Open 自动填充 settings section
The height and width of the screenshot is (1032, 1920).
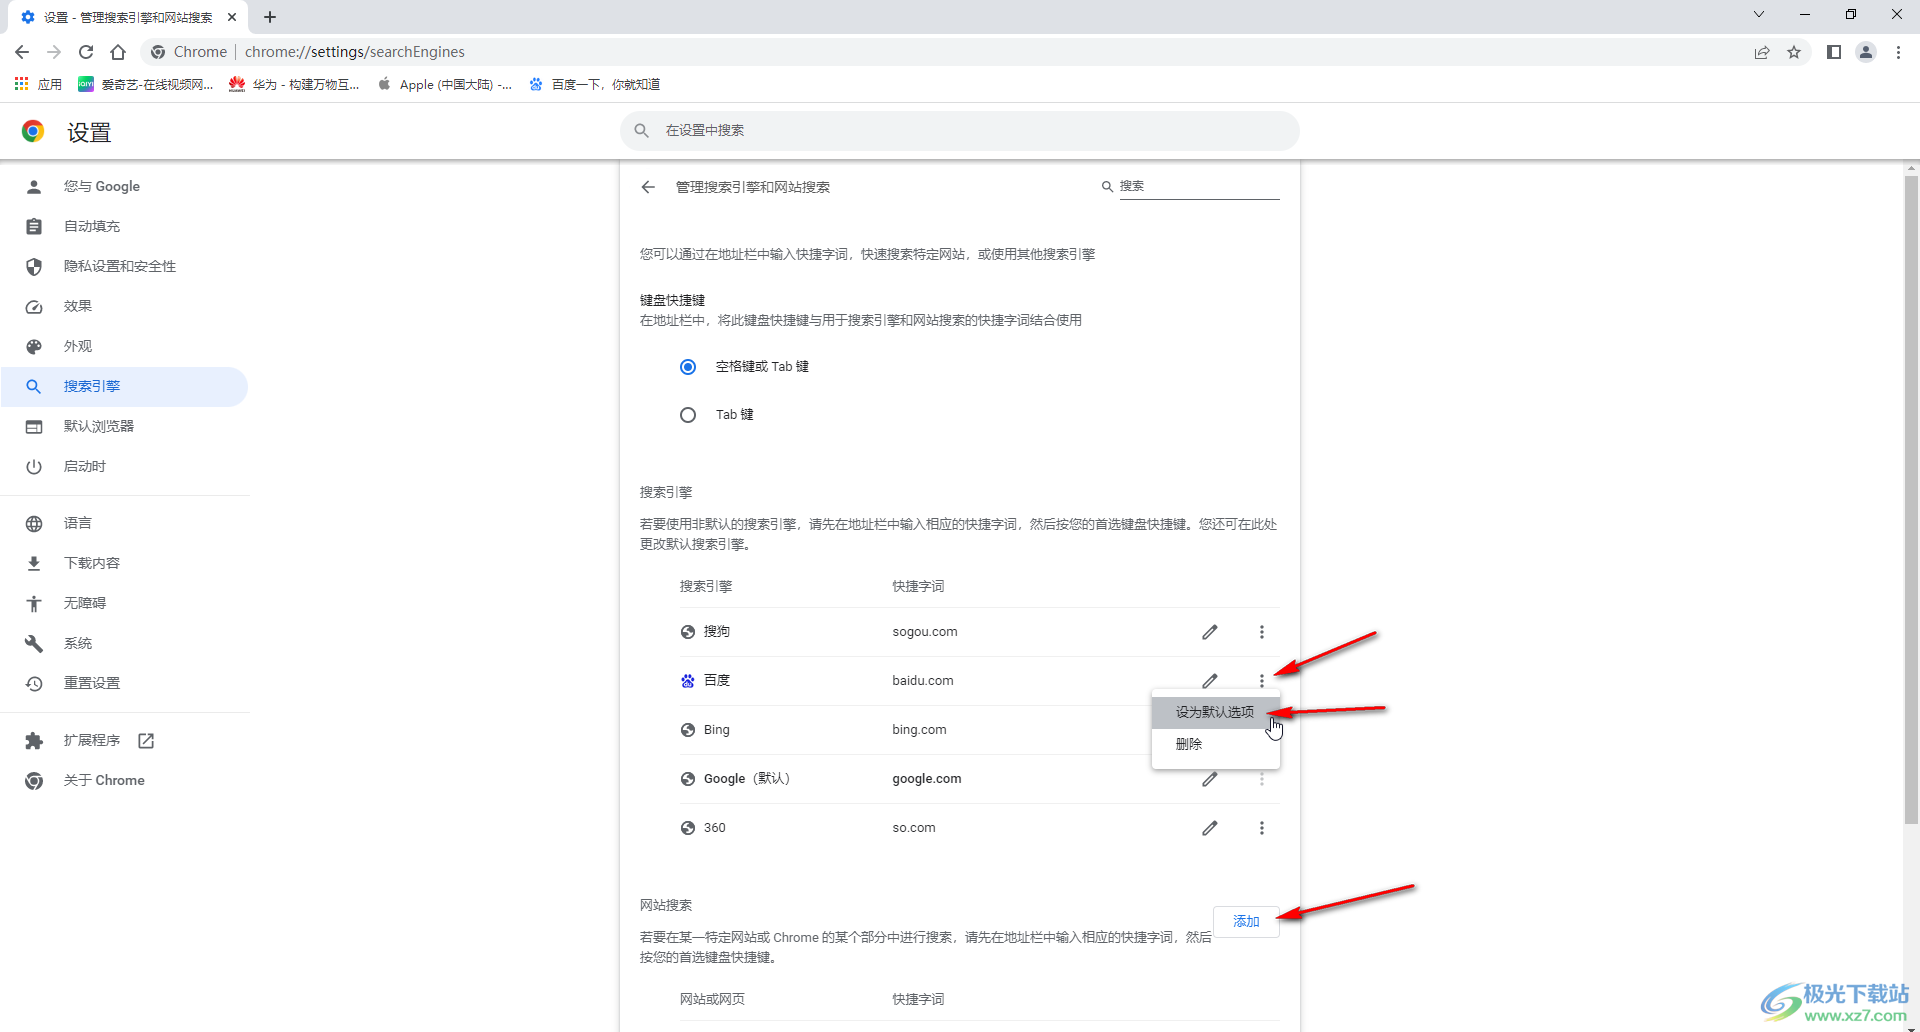click(124, 226)
